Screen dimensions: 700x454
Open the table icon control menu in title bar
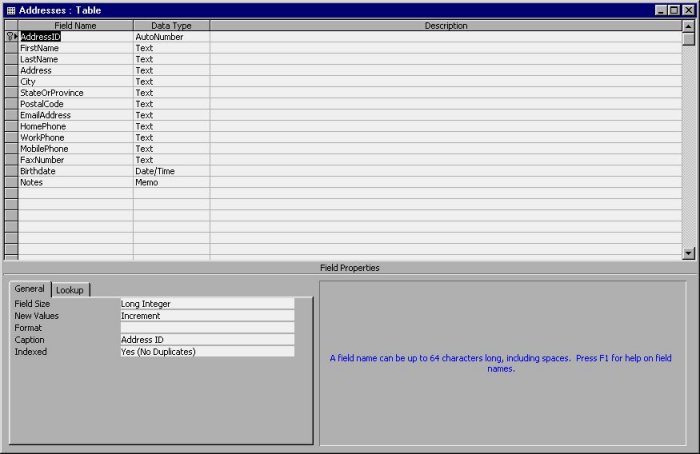pyautogui.click(x=11, y=9)
